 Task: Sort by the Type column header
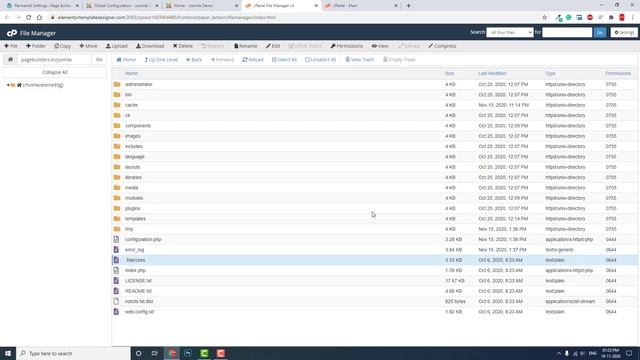pyautogui.click(x=550, y=73)
